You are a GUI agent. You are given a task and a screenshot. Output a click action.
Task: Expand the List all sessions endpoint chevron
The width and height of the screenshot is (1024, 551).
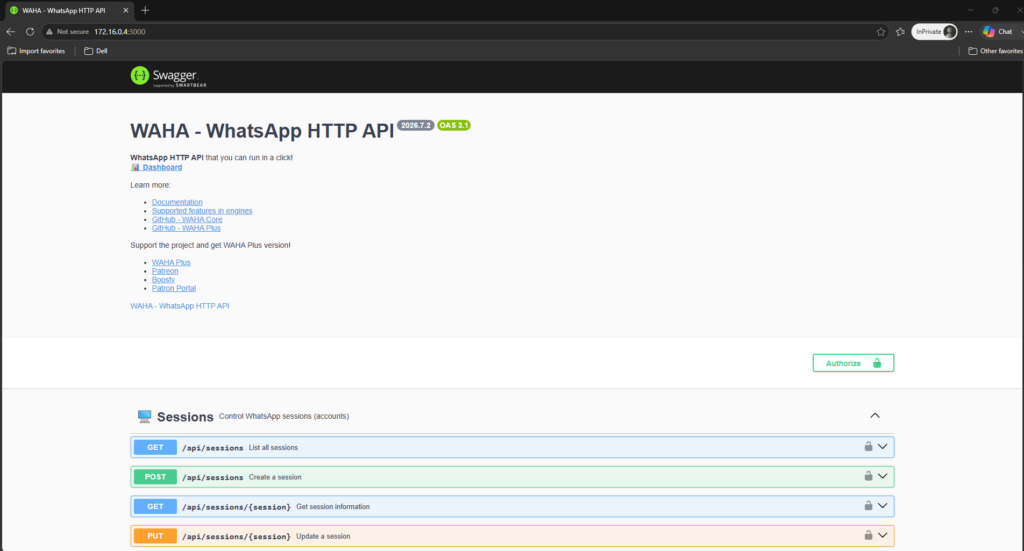(882, 447)
